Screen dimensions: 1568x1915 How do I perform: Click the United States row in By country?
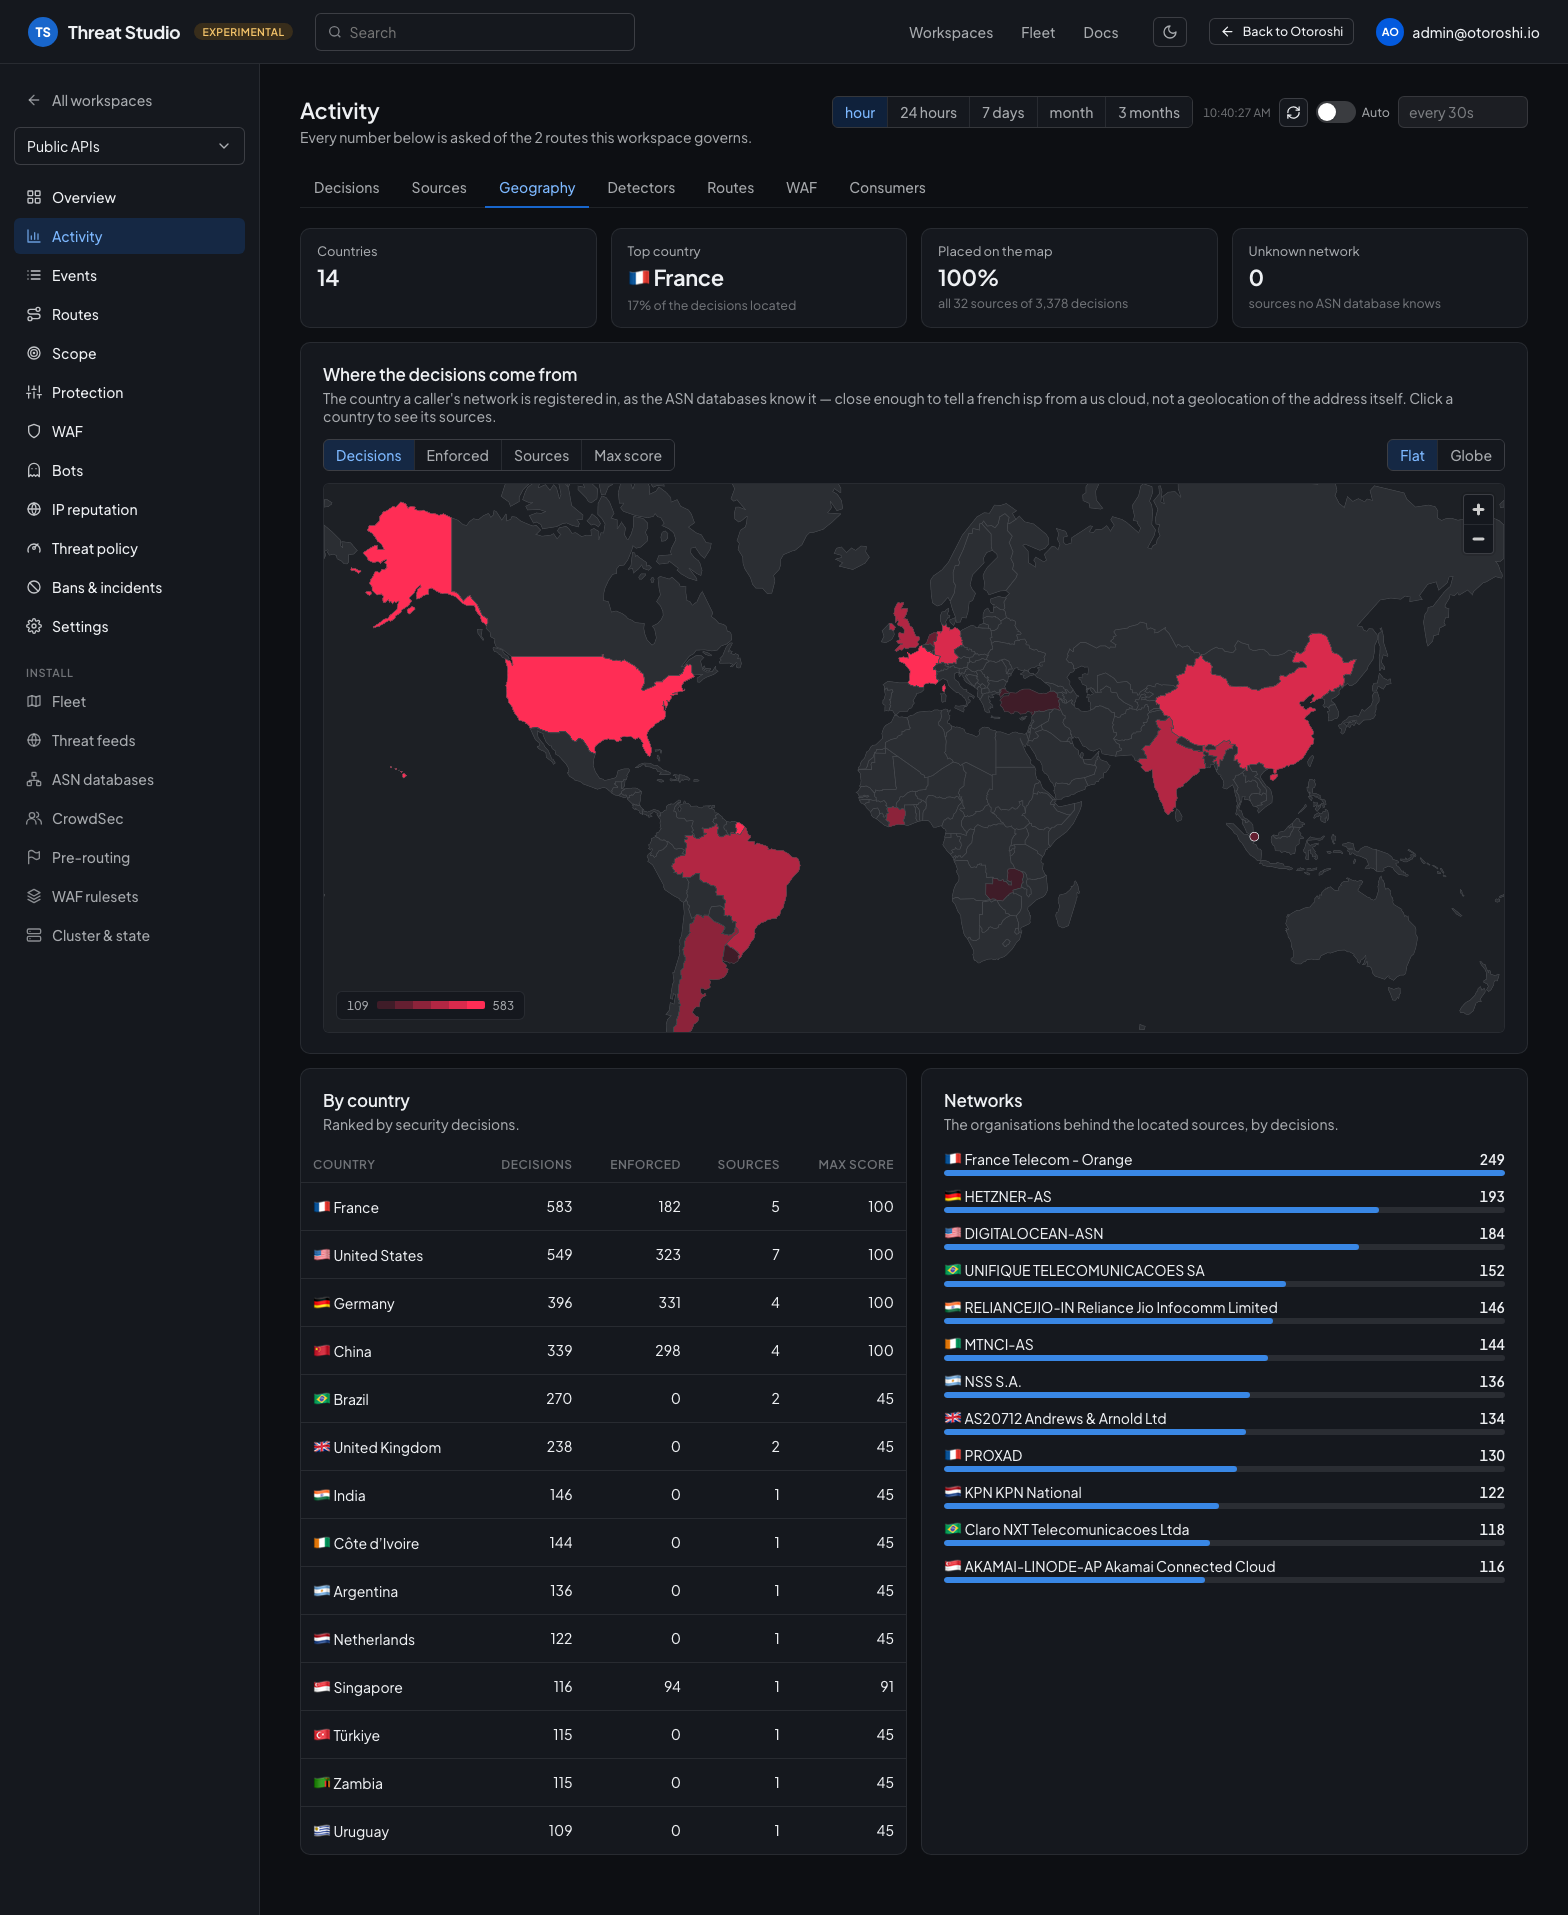pyautogui.click(x=603, y=1255)
